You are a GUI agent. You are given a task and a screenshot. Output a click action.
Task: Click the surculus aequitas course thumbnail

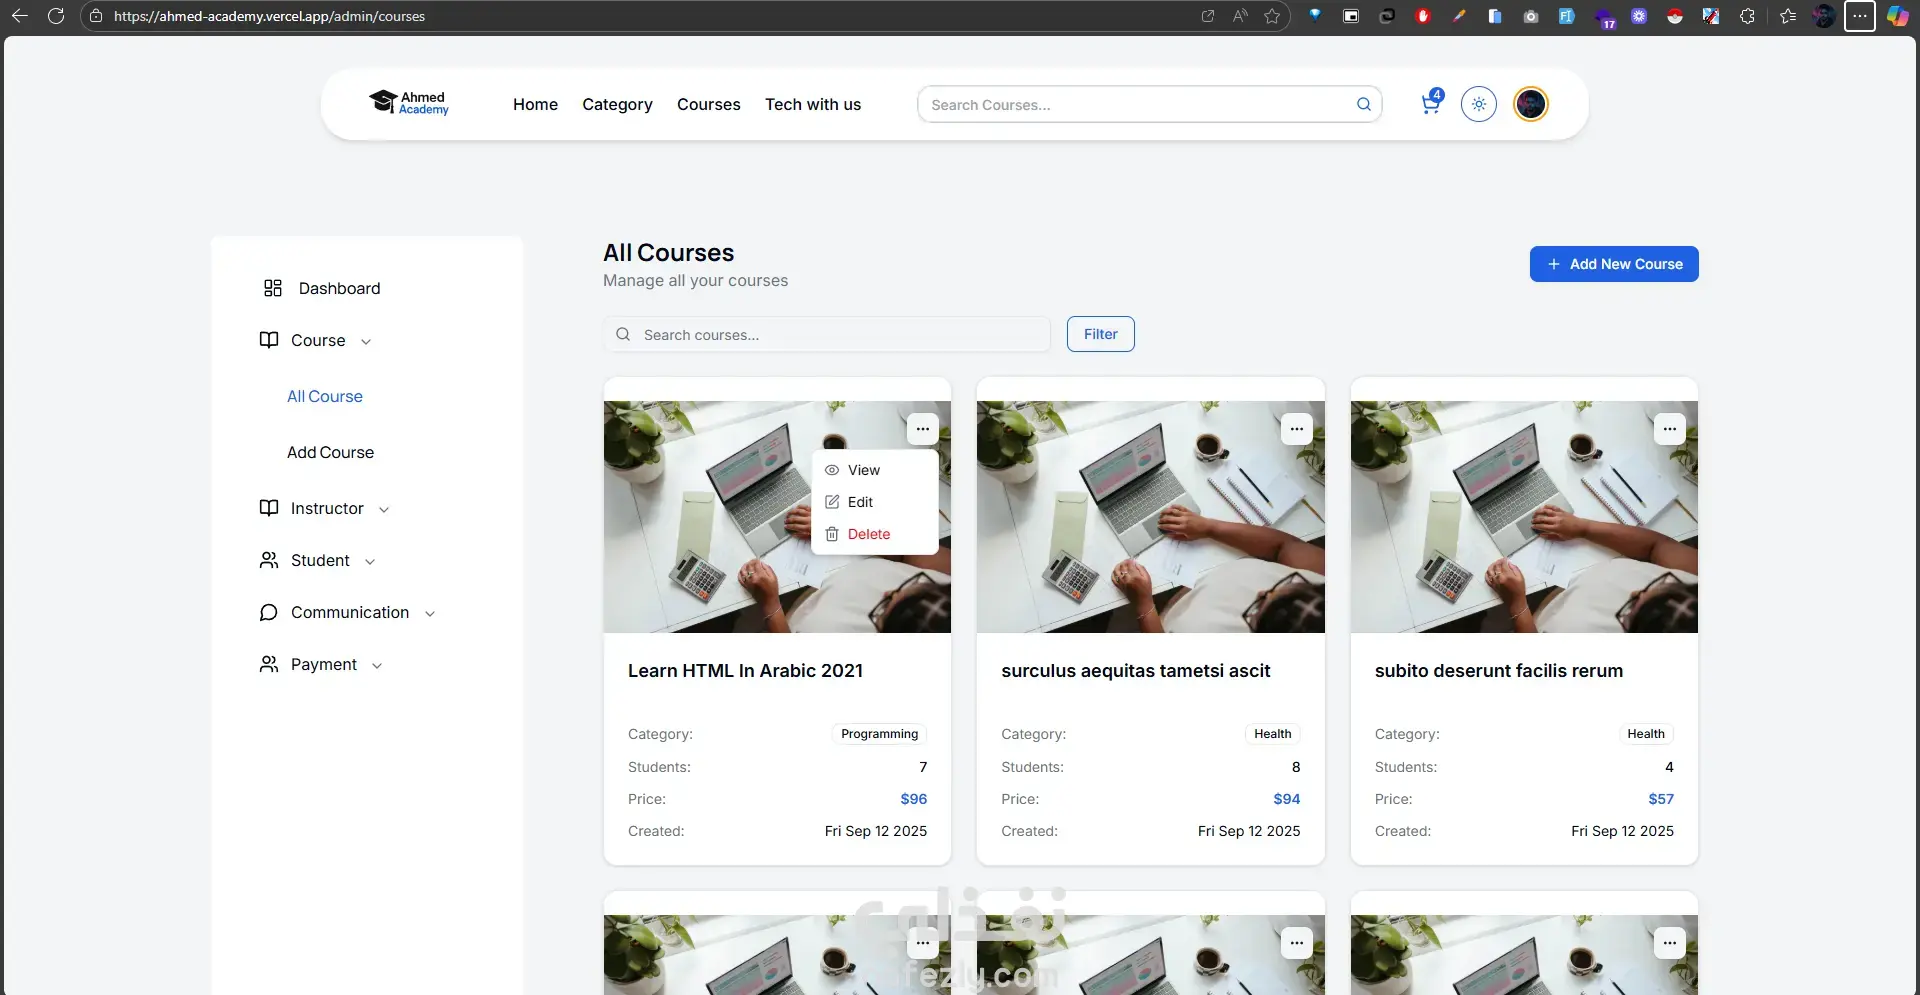pos(1150,517)
